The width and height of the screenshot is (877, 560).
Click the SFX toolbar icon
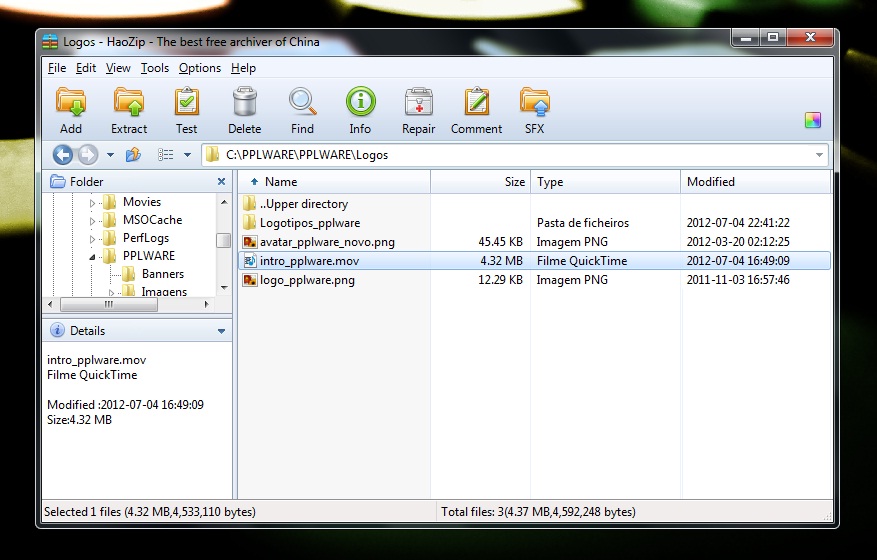click(535, 102)
